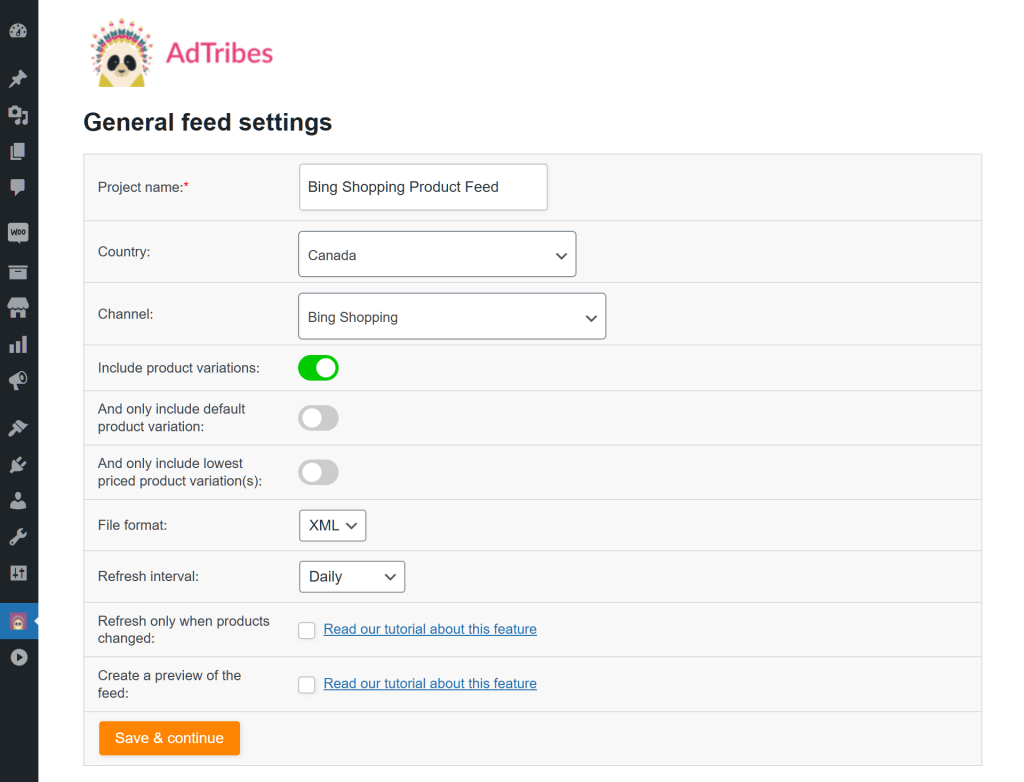Open the Pages sidebar icon
The width and height of the screenshot is (1024, 782).
tap(18, 152)
